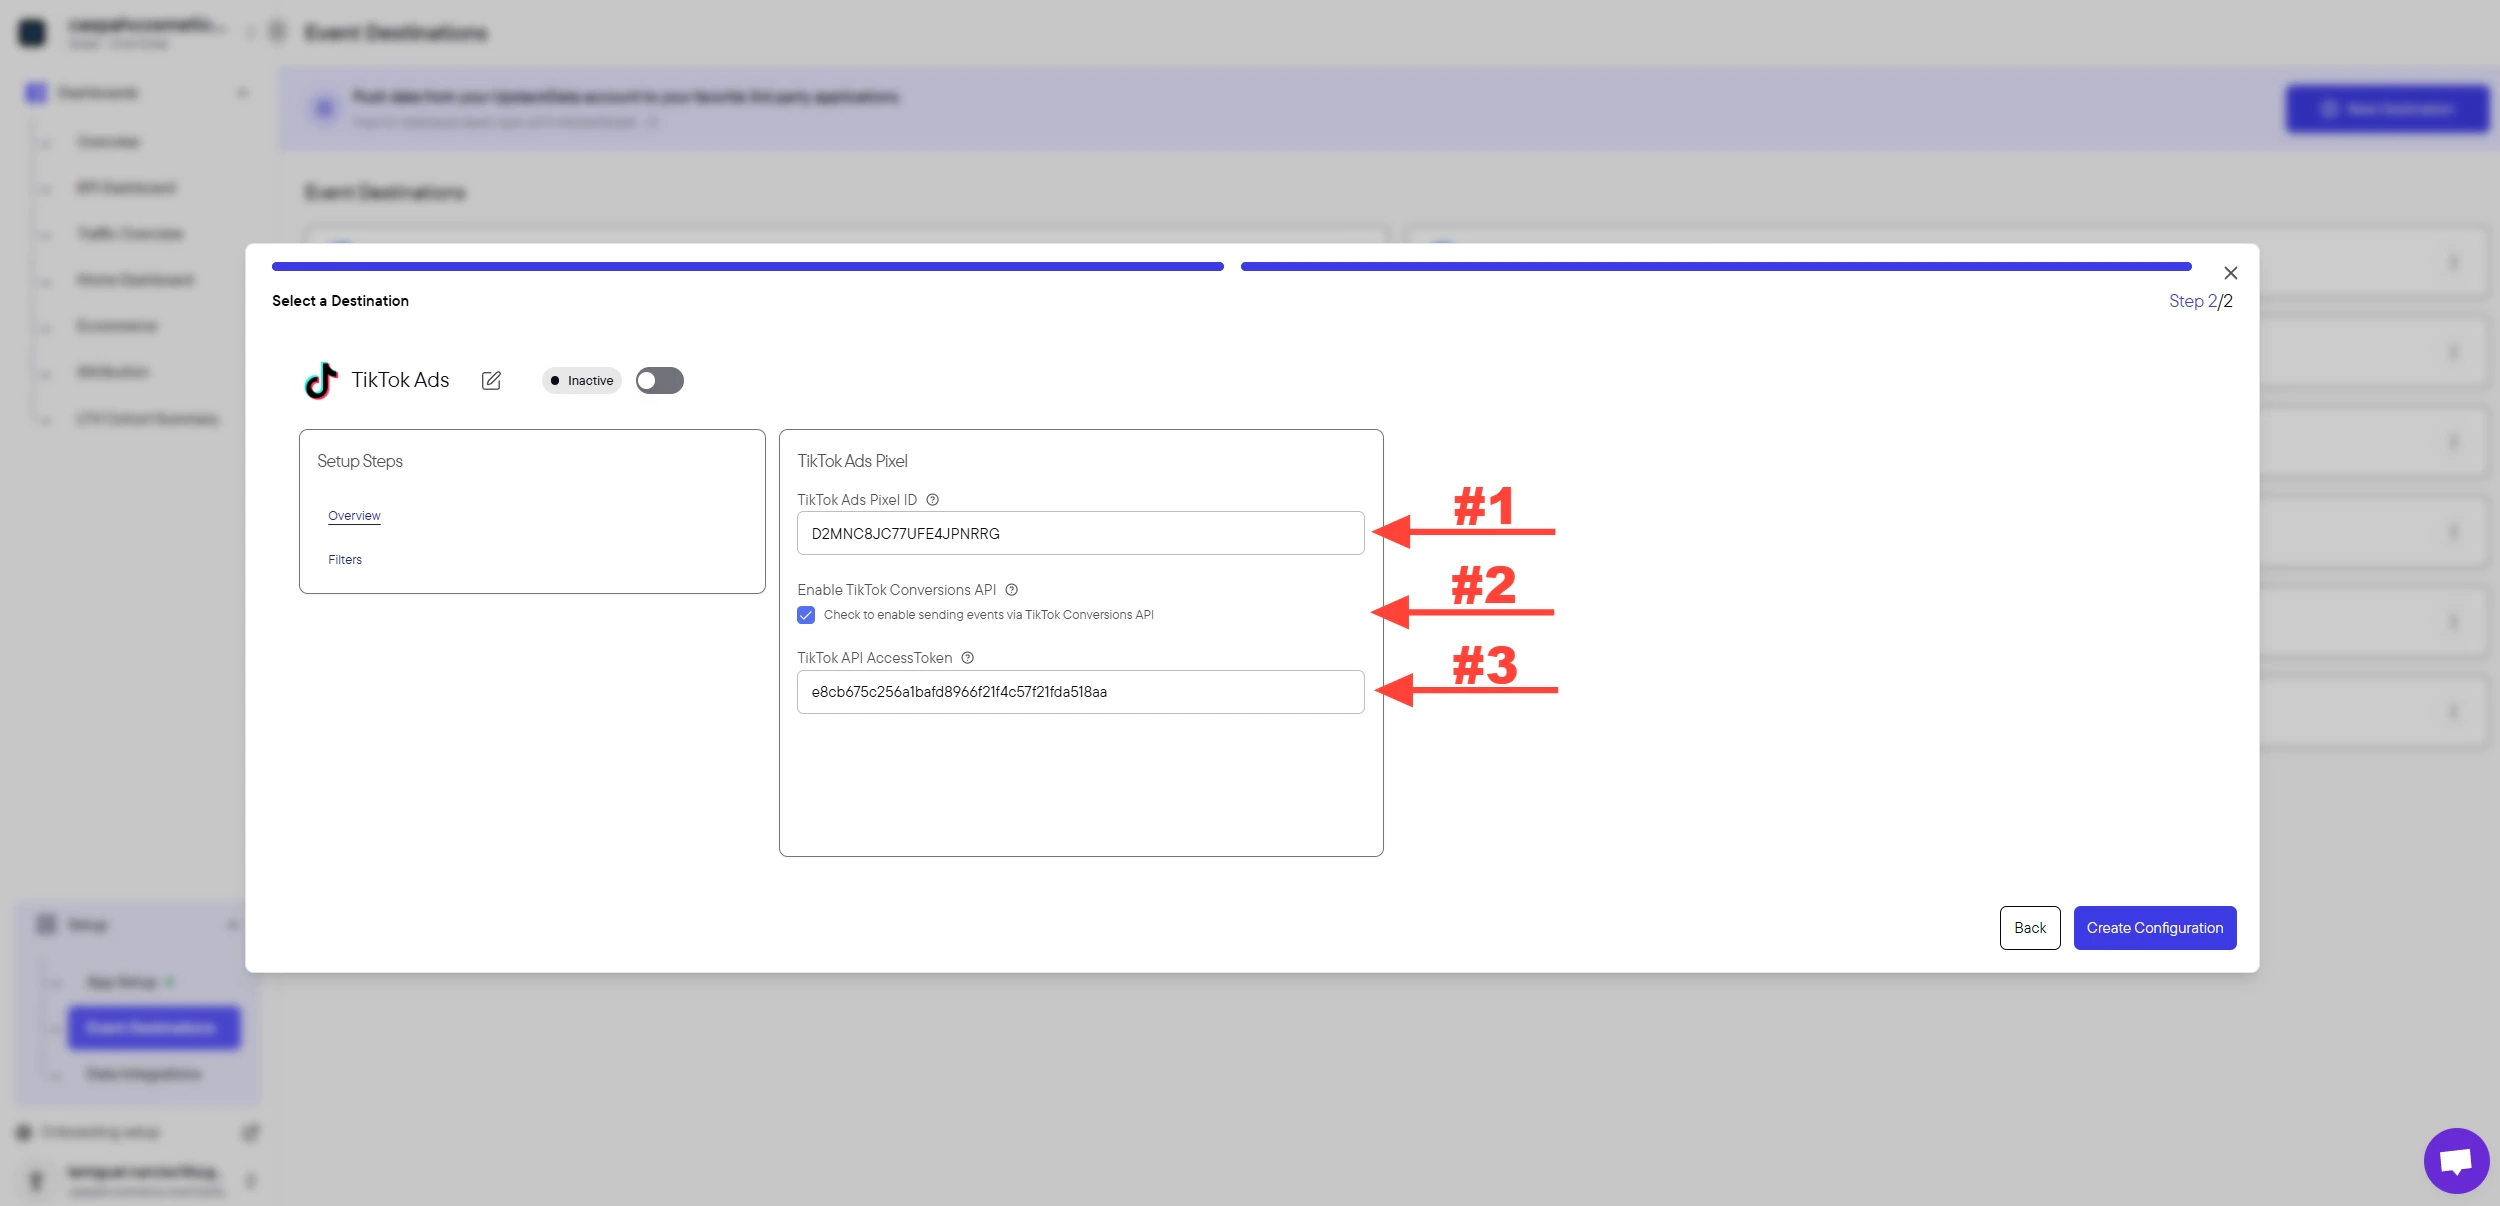Screen dimensions: 2500x1206
Task: Click the help icon next to AccessToken
Action: click(x=967, y=658)
